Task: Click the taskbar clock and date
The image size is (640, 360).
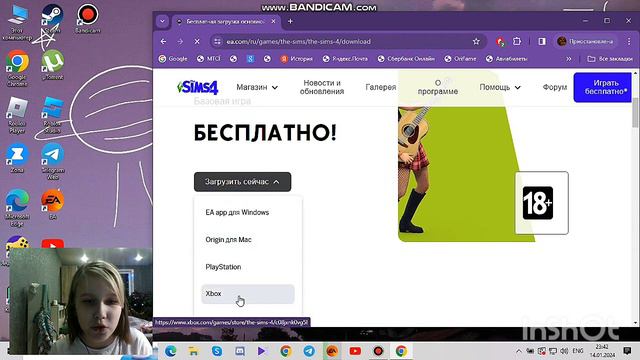Action: click(x=602, y=351)
